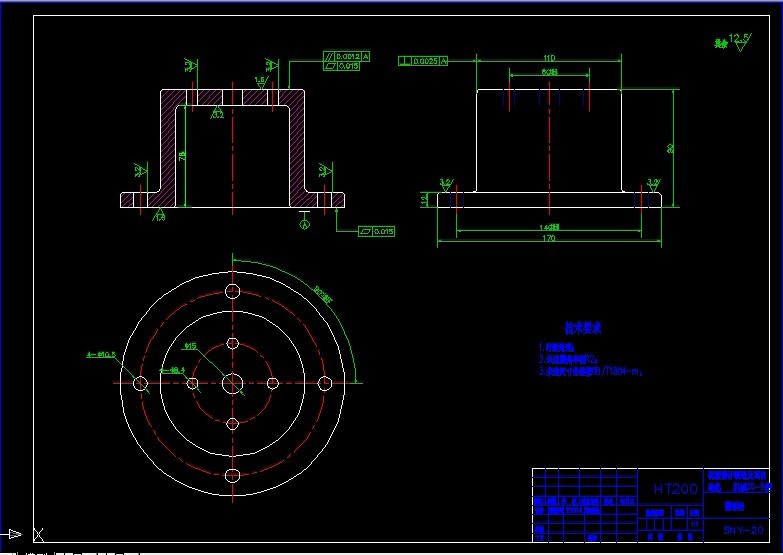This screenshot has height=555, width=783.
Task: Pick the 78 inner height dimension
Action: (x=182, y=155)
